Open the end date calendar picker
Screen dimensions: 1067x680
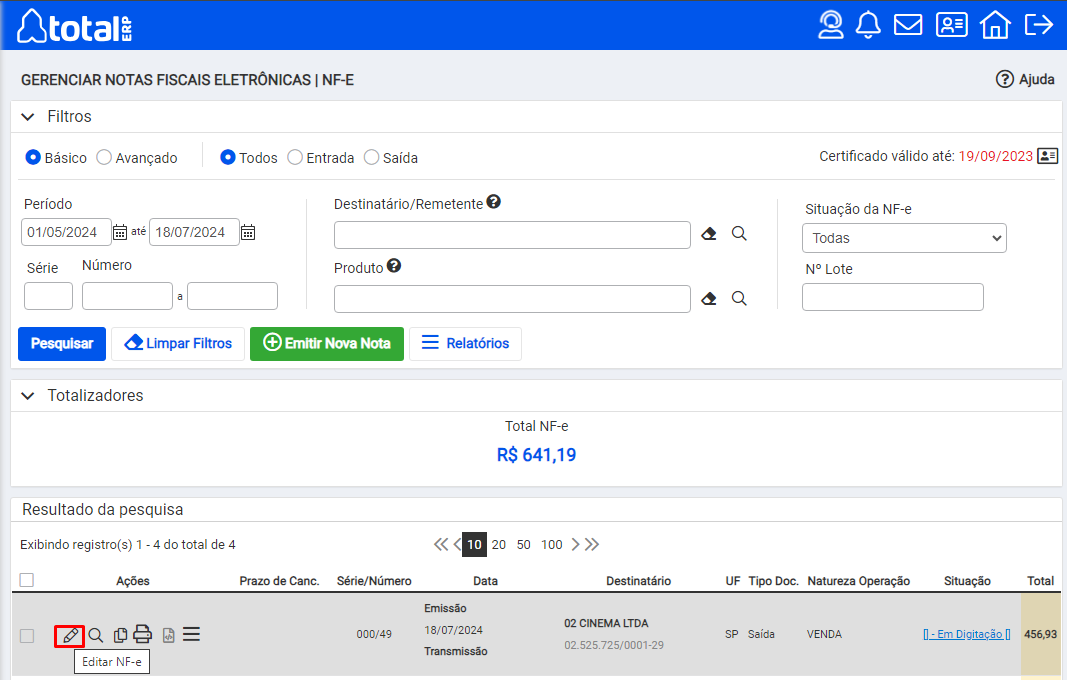coord(248,232)
